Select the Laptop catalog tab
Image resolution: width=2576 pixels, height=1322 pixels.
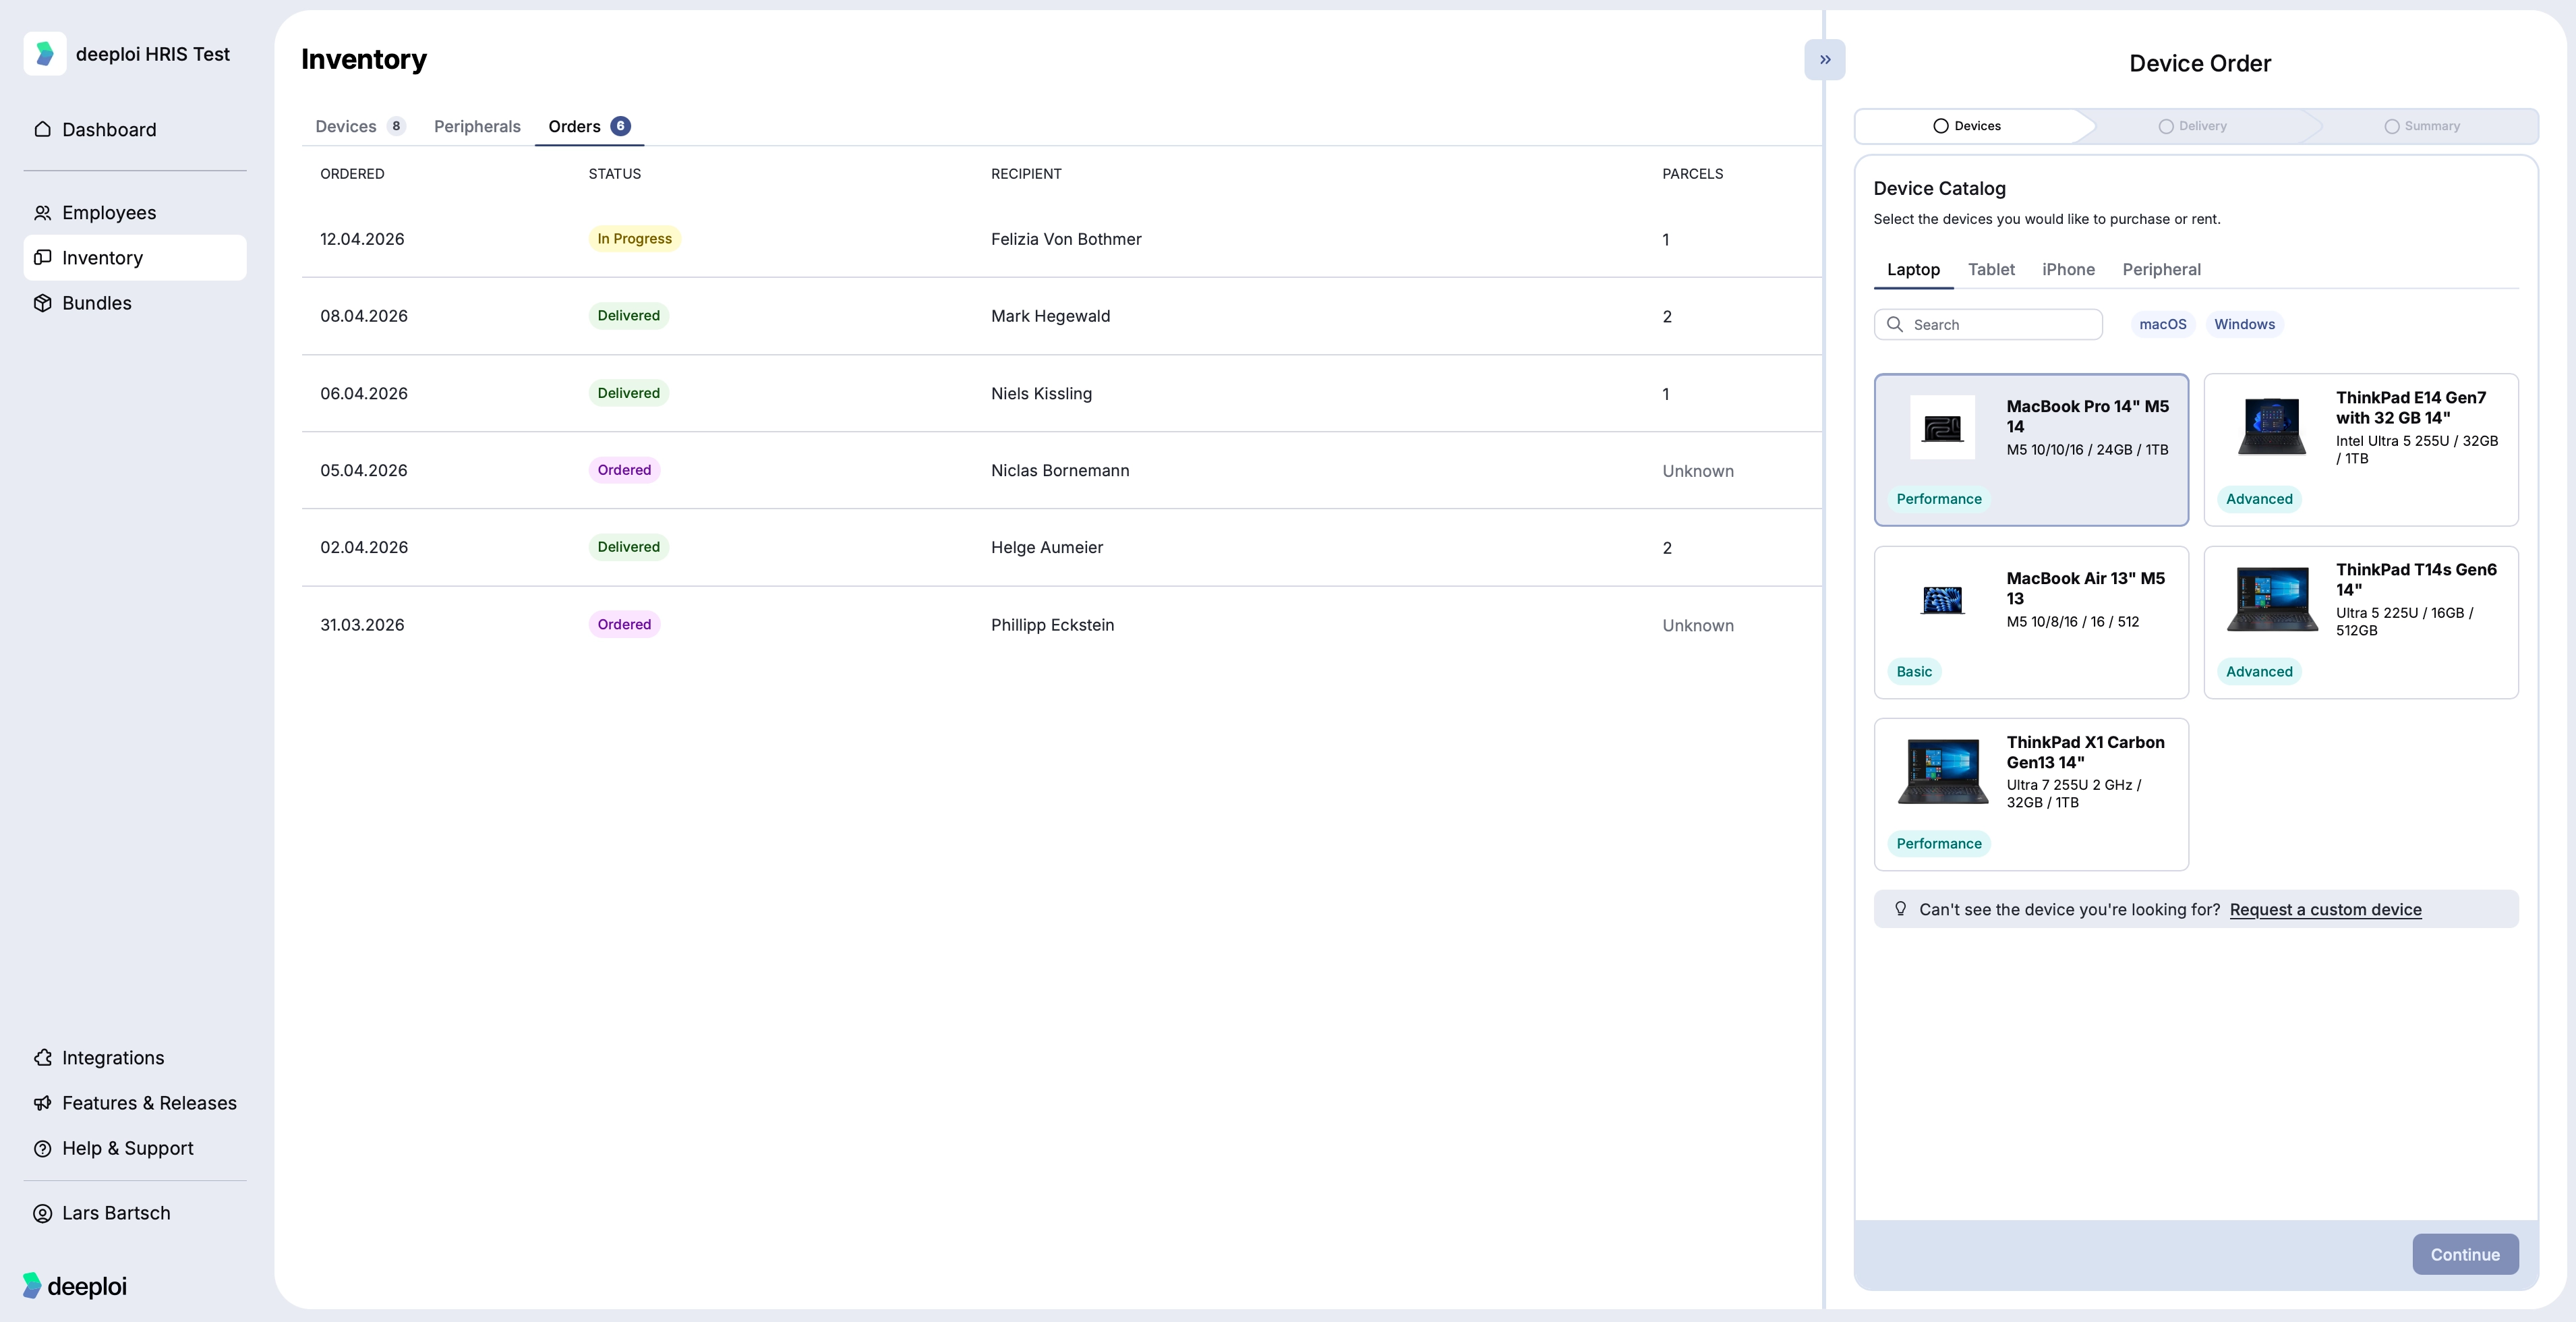click(1913, 270)
